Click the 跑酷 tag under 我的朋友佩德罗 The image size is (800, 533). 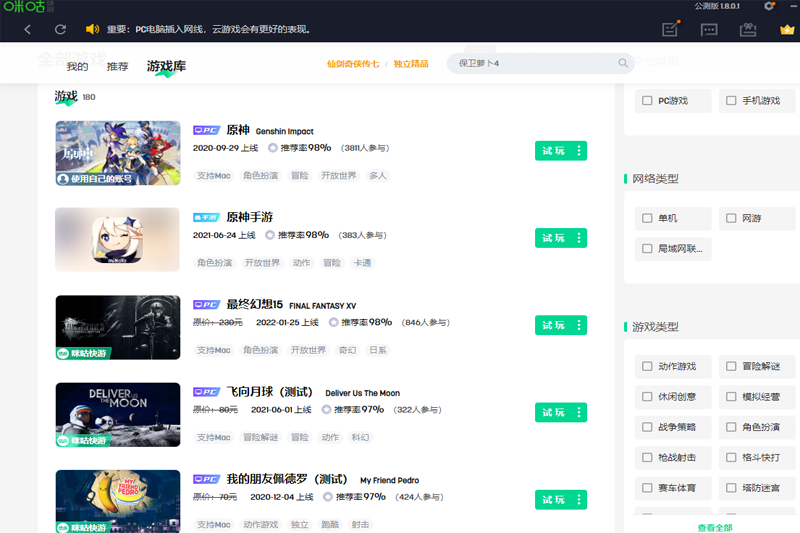(330, 524)
